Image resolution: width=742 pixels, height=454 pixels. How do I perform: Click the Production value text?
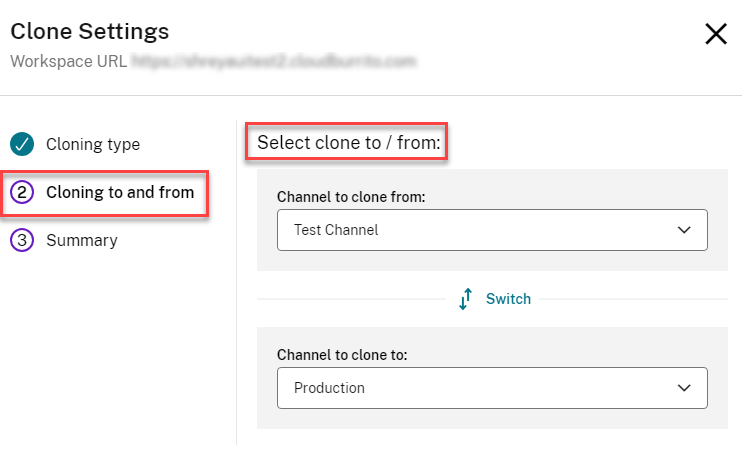pos(329,388)
